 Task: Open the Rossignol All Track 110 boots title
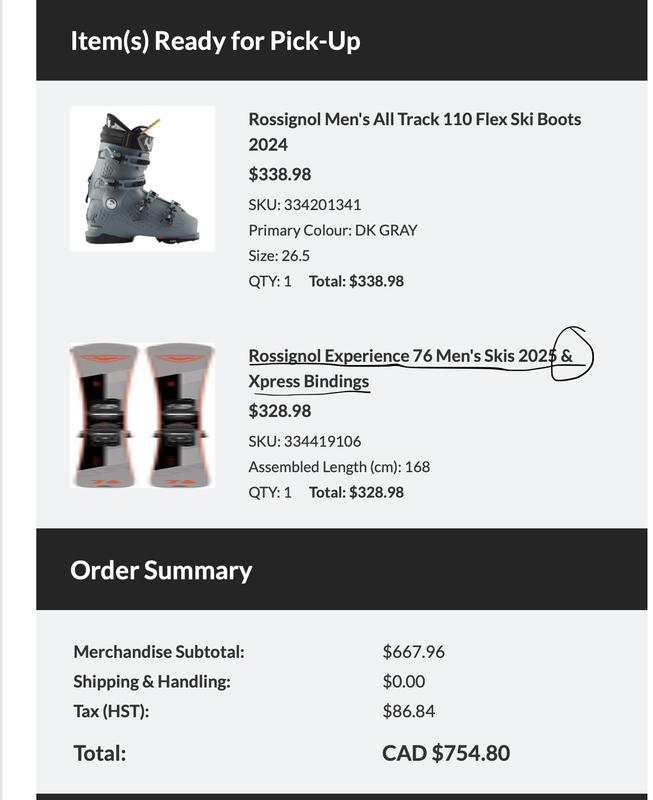414,131
